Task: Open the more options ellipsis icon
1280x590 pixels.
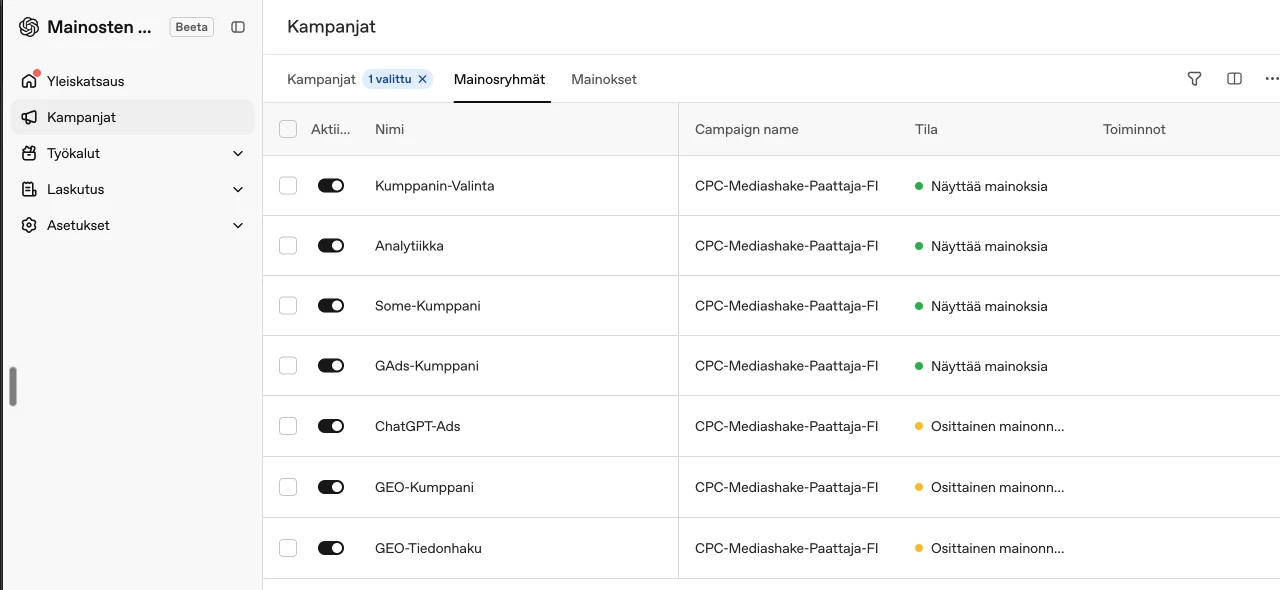Action: [x=1272, y=79]
